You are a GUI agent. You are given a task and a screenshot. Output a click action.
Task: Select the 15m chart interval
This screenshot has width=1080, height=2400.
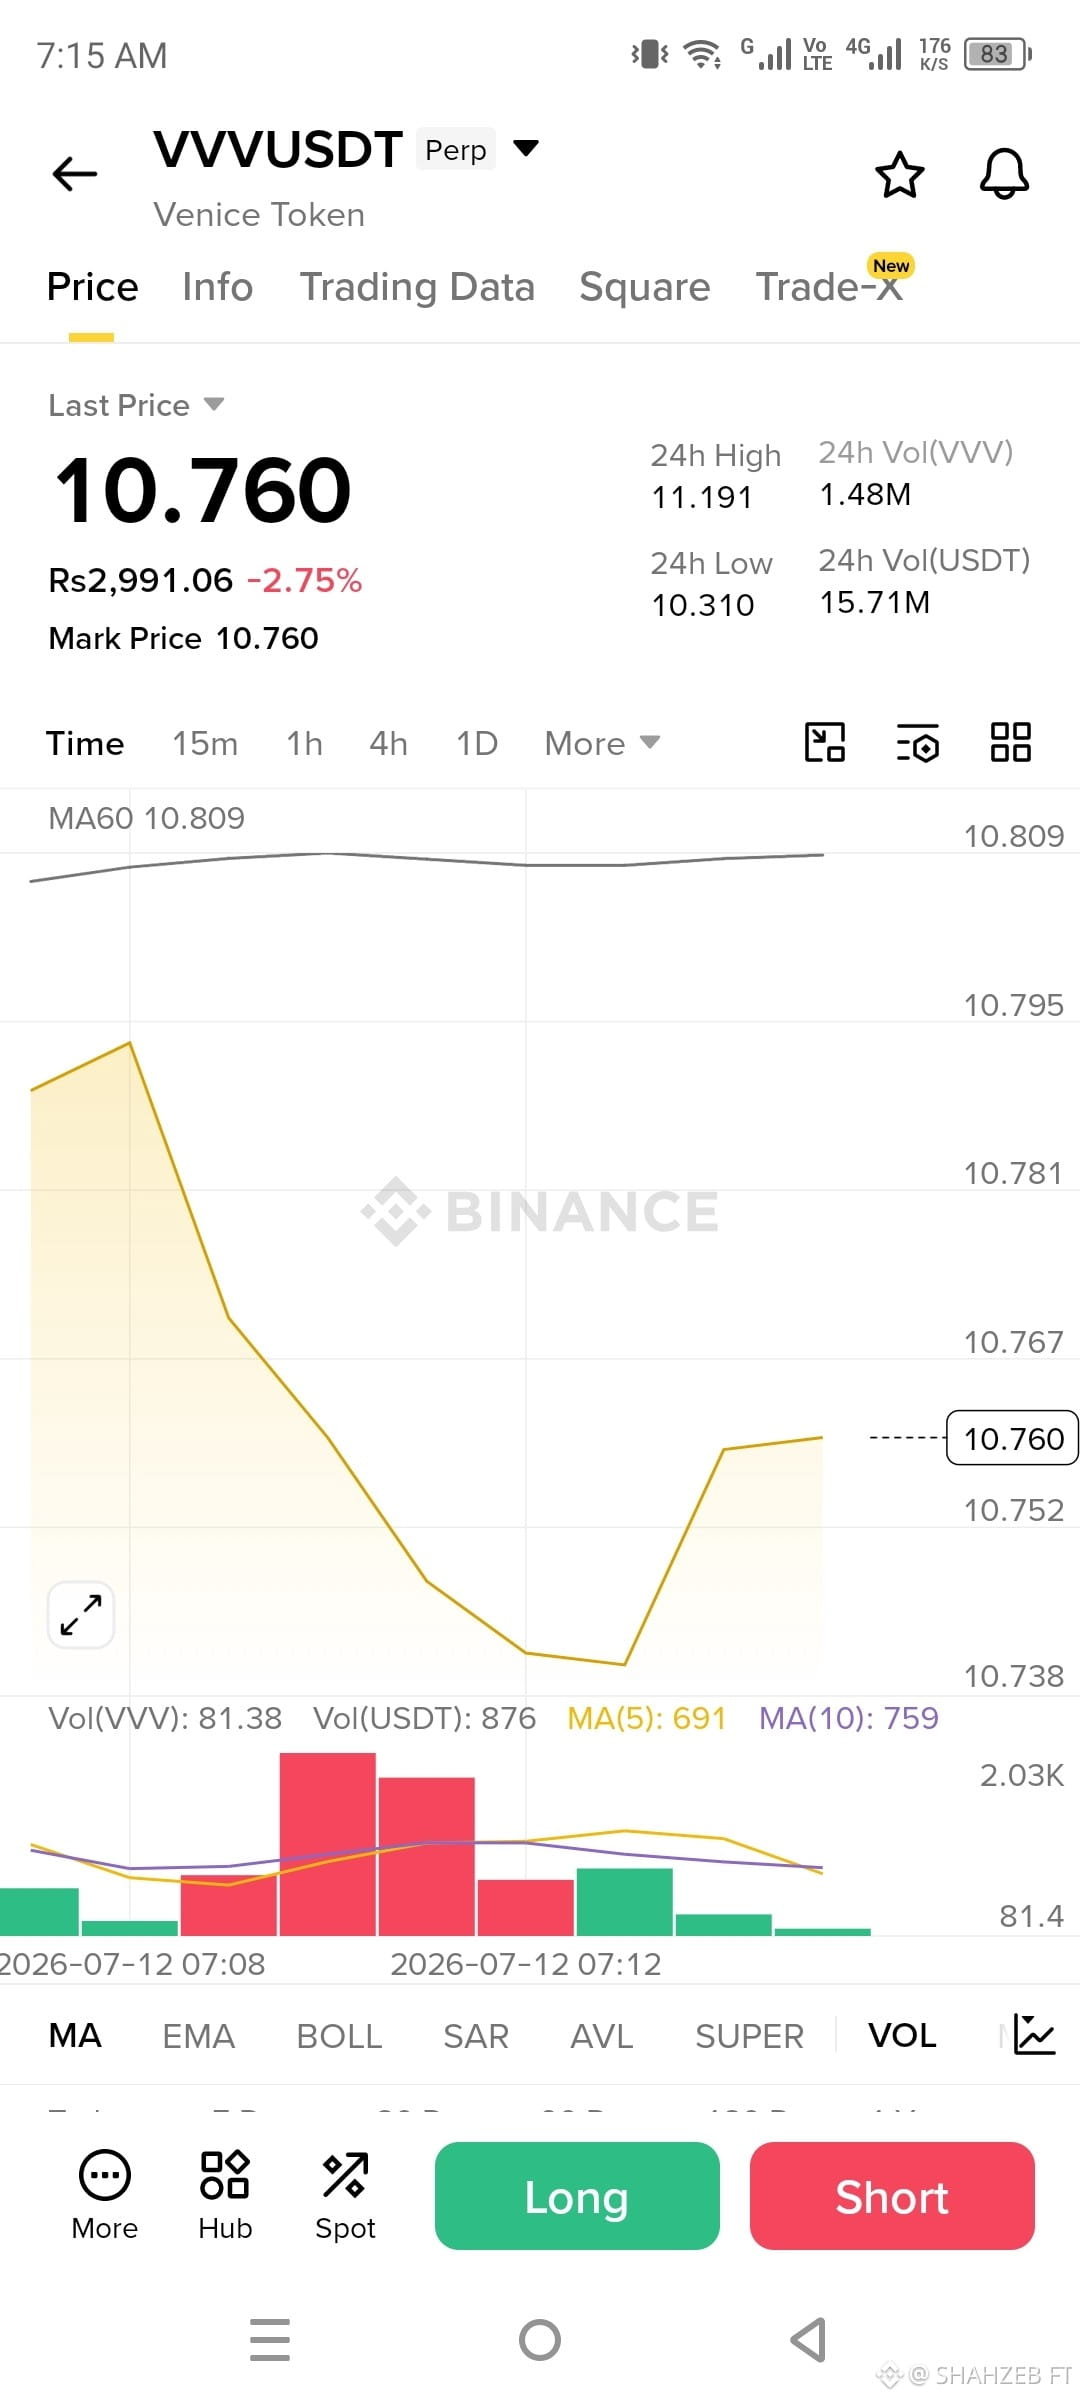(x=205, y=743)
